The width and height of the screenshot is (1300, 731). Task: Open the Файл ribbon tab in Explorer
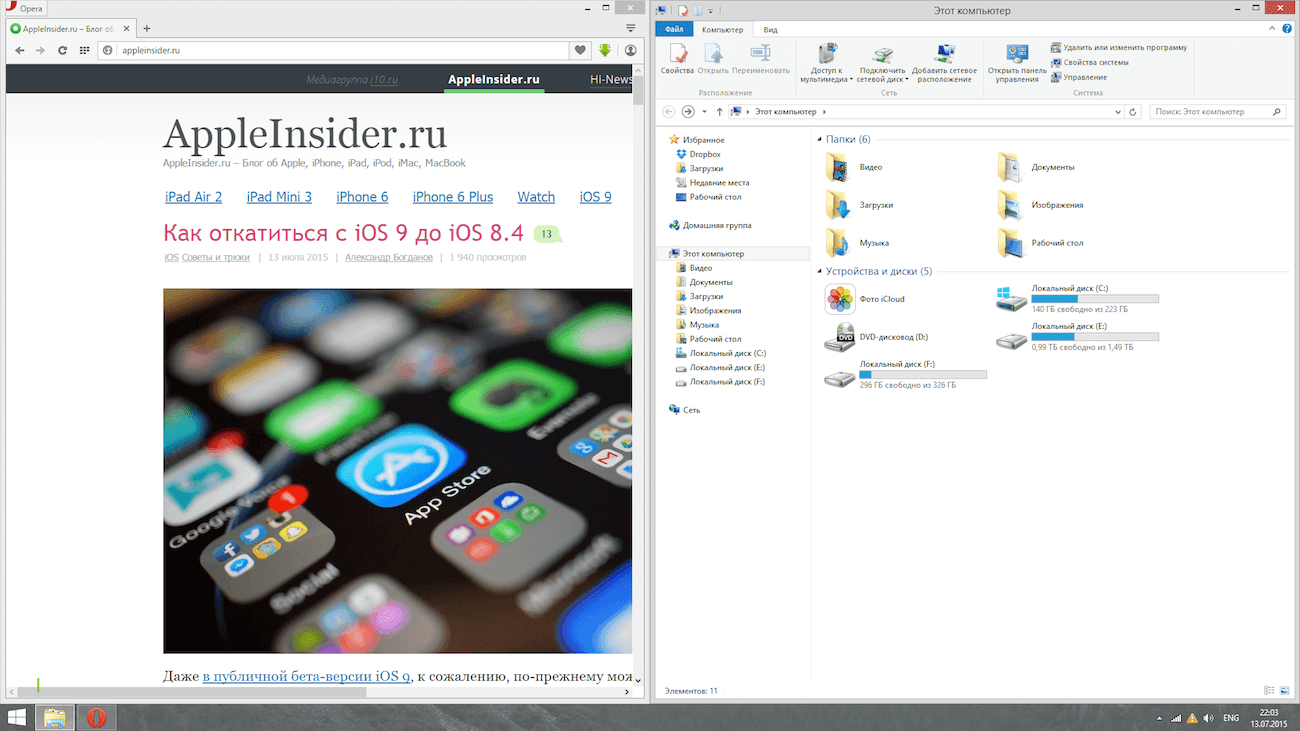[675, 30]
